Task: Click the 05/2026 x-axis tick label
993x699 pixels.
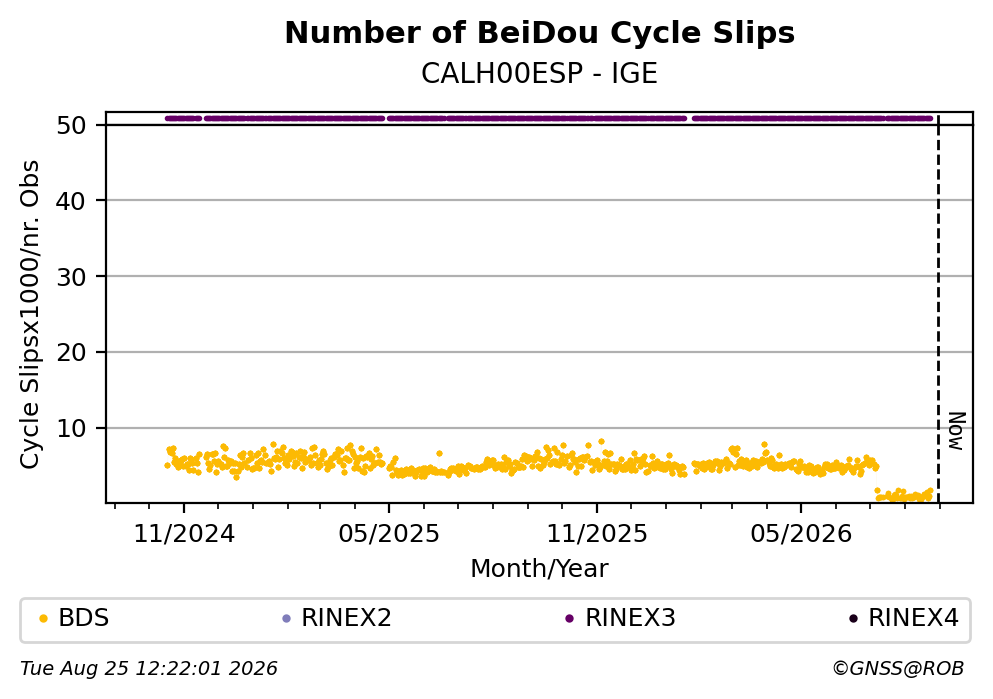Action: pyautogui.click(x=801, y=534)
